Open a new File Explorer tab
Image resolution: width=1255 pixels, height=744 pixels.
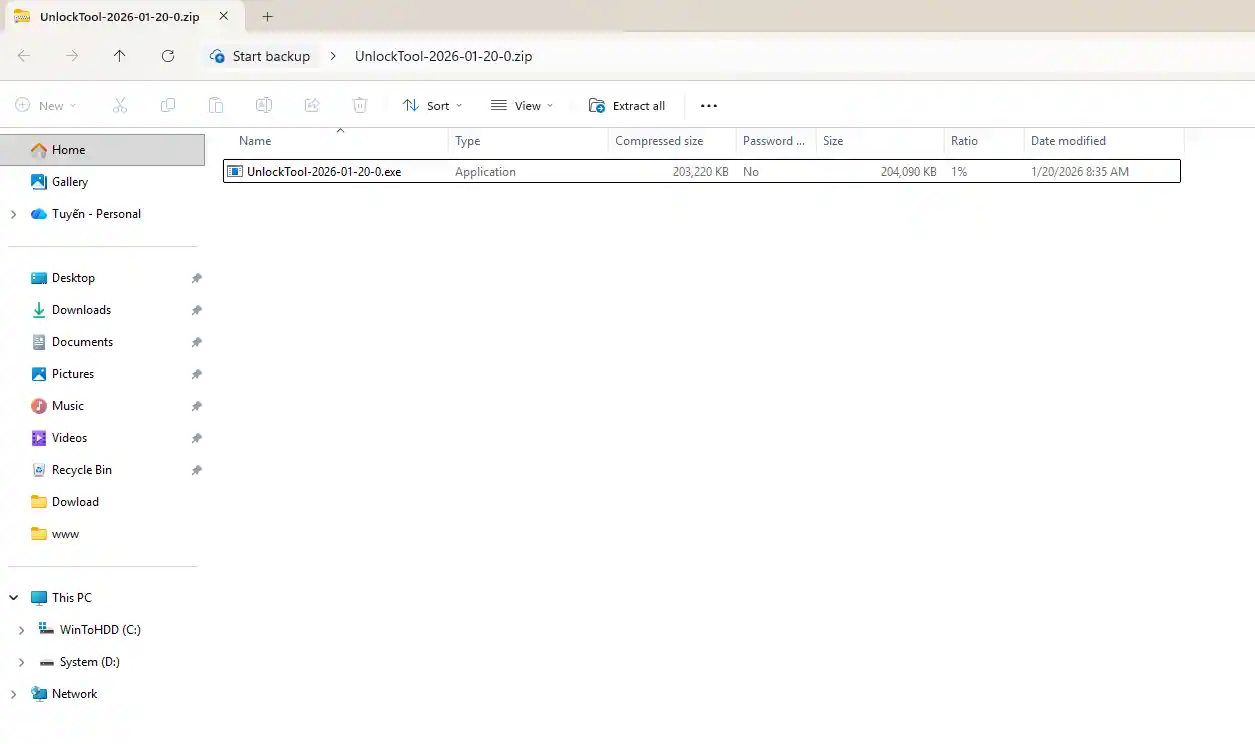click(x=266, y=16)
